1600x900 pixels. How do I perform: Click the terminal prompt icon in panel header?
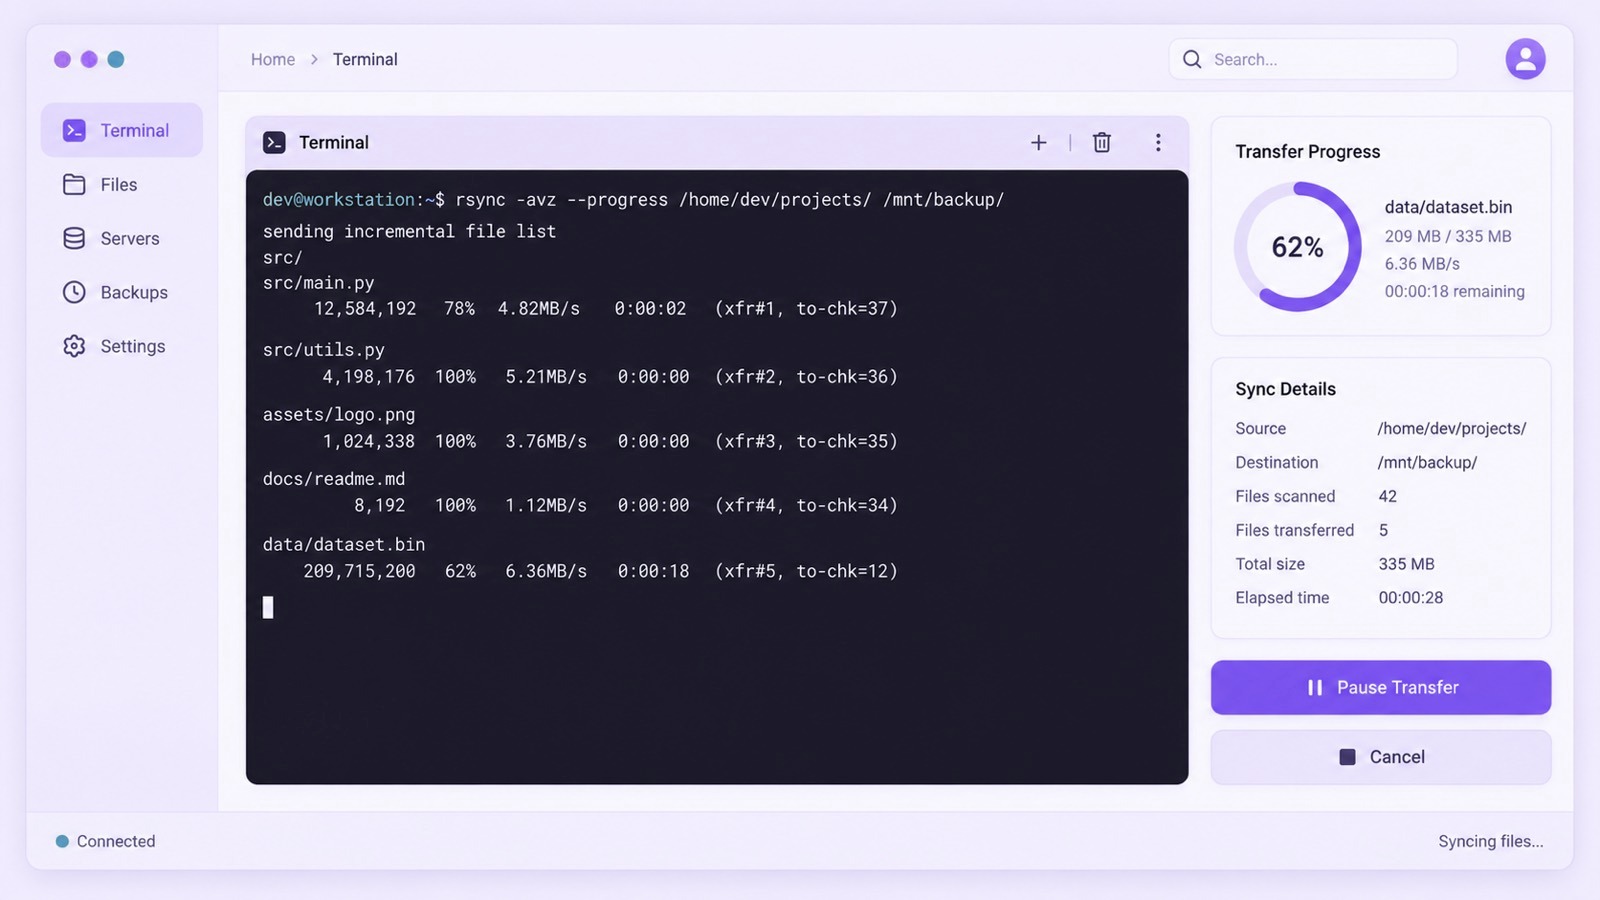click(274, 143)
